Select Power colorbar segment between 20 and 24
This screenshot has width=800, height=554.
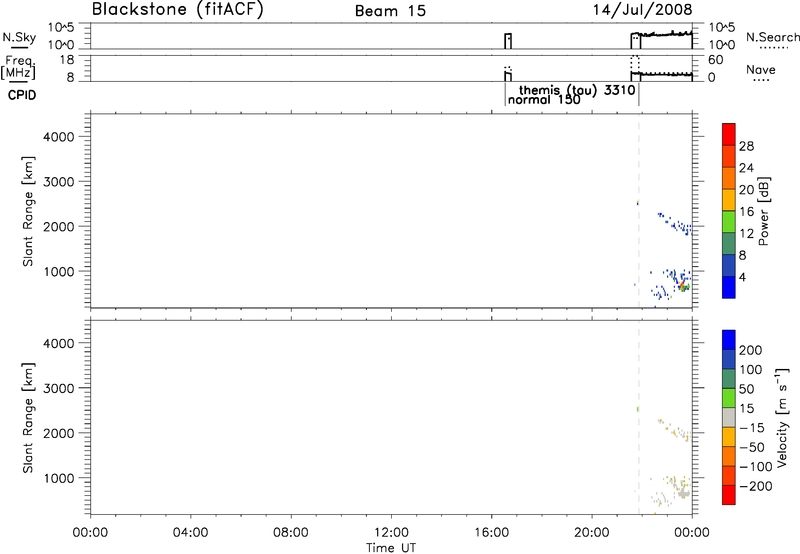[x=729, y=178]
